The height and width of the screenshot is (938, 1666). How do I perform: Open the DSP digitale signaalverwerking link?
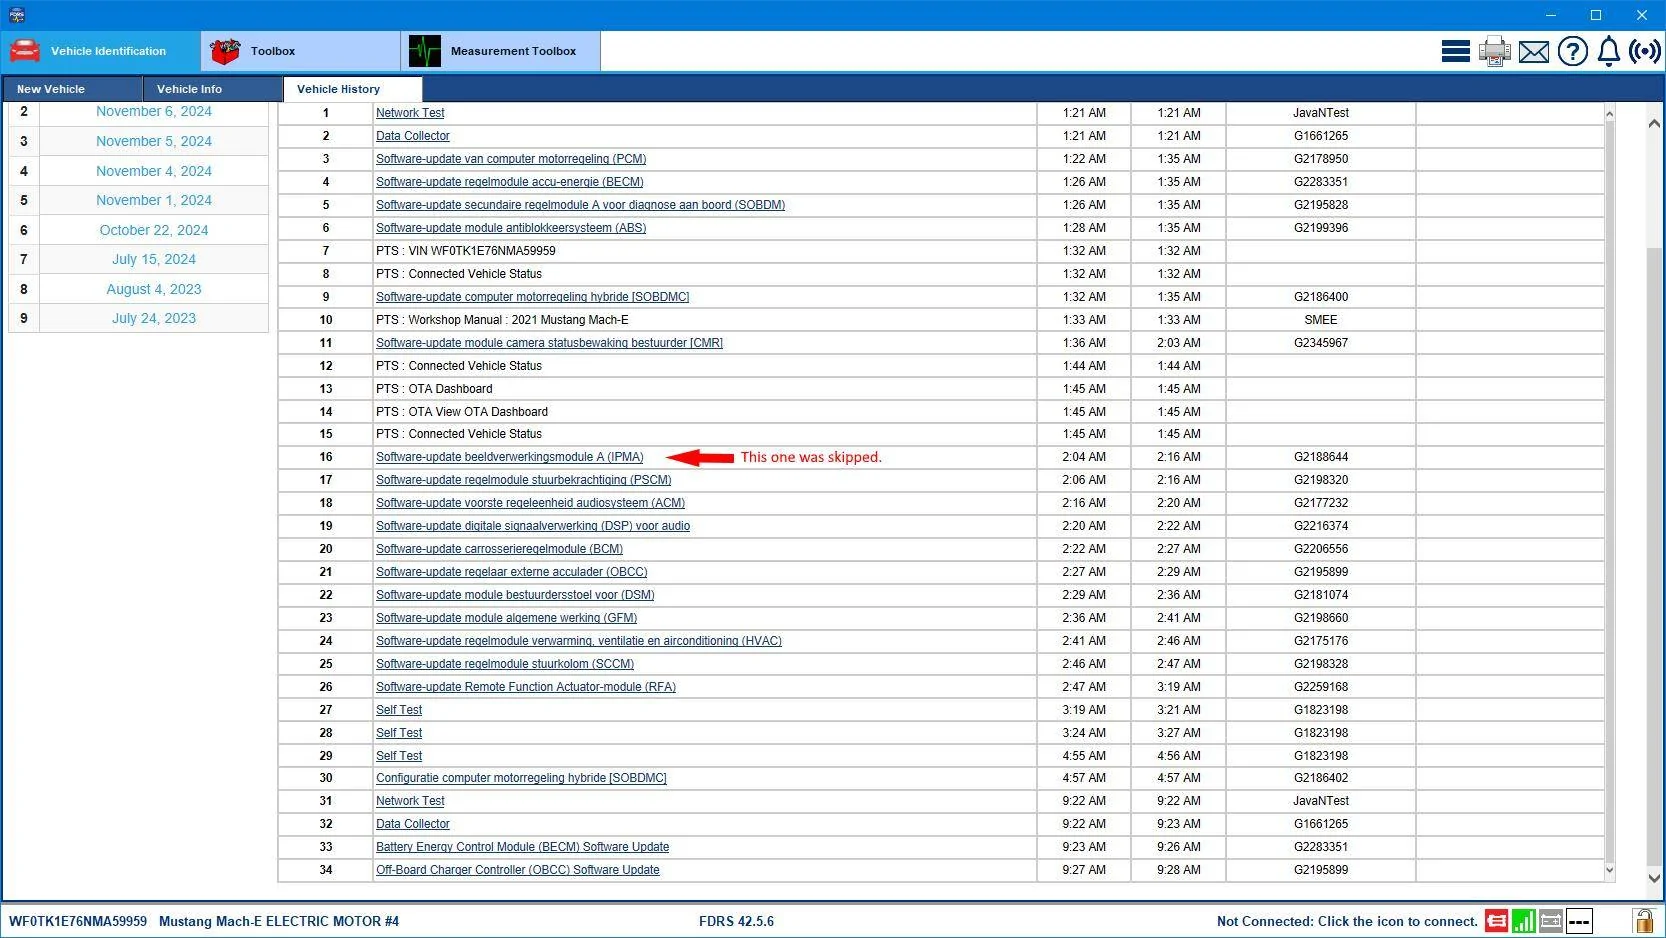coord(533,526)
